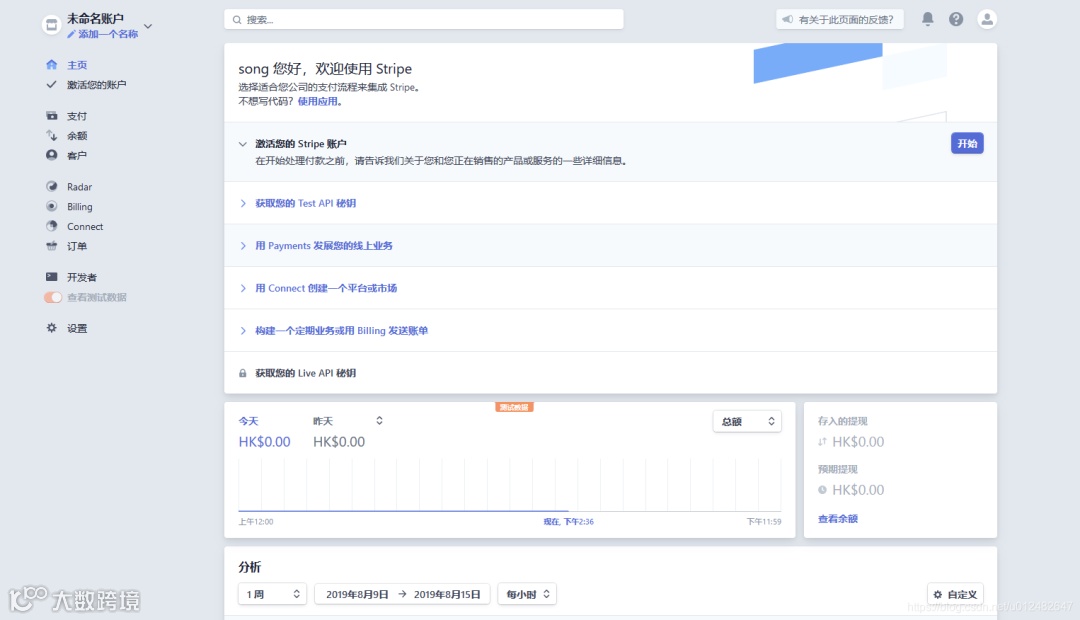Open 激活您的账户 sidebar item
Viewport: 1080px width, 620px height.
pyautogui.click(x=96, y=85)
